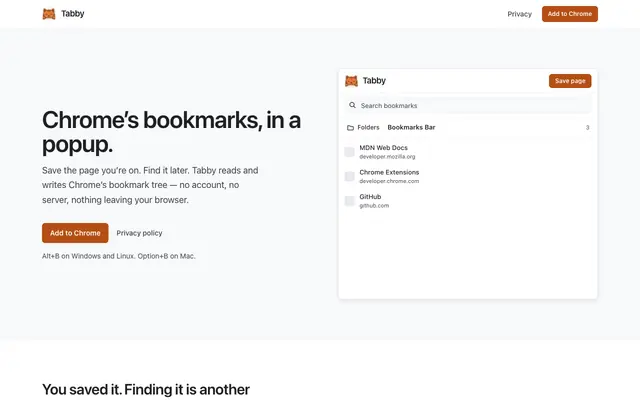
Task: Click the Add to Chrome button below the headline
Action: [x=75, y=233]
